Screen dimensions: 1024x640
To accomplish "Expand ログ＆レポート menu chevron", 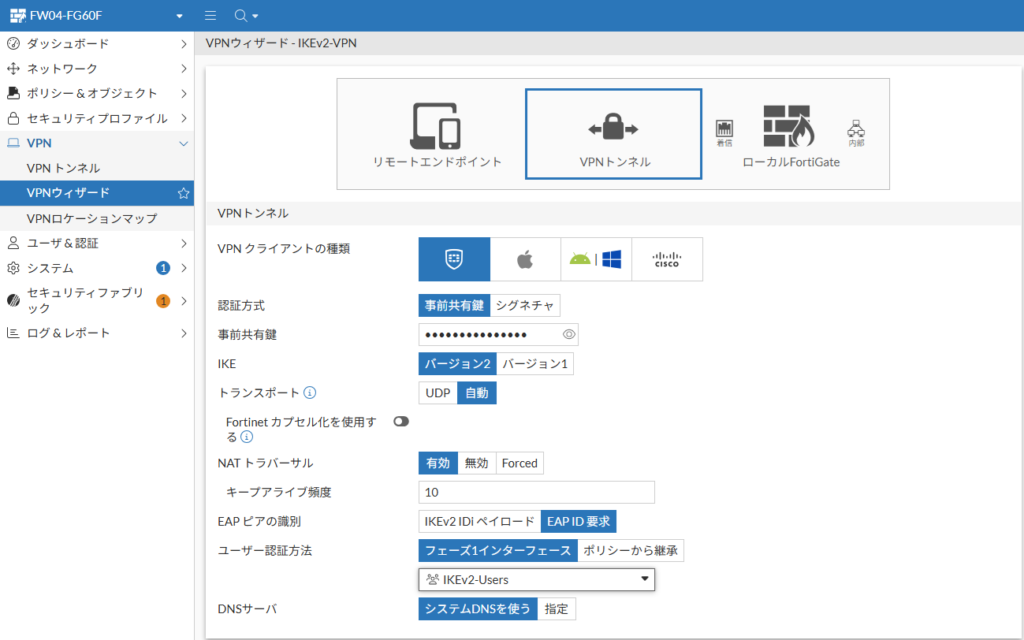I will 184,333.
